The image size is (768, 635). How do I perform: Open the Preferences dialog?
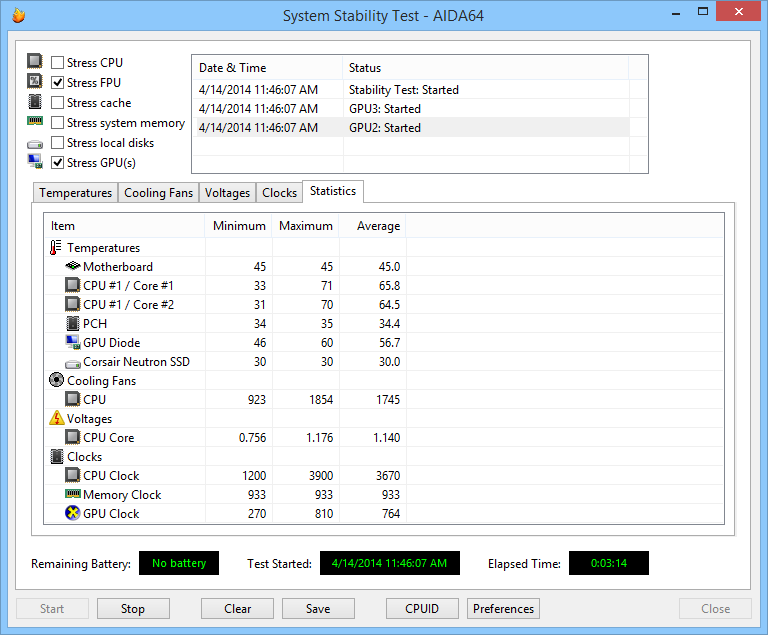tap(503, 608)
